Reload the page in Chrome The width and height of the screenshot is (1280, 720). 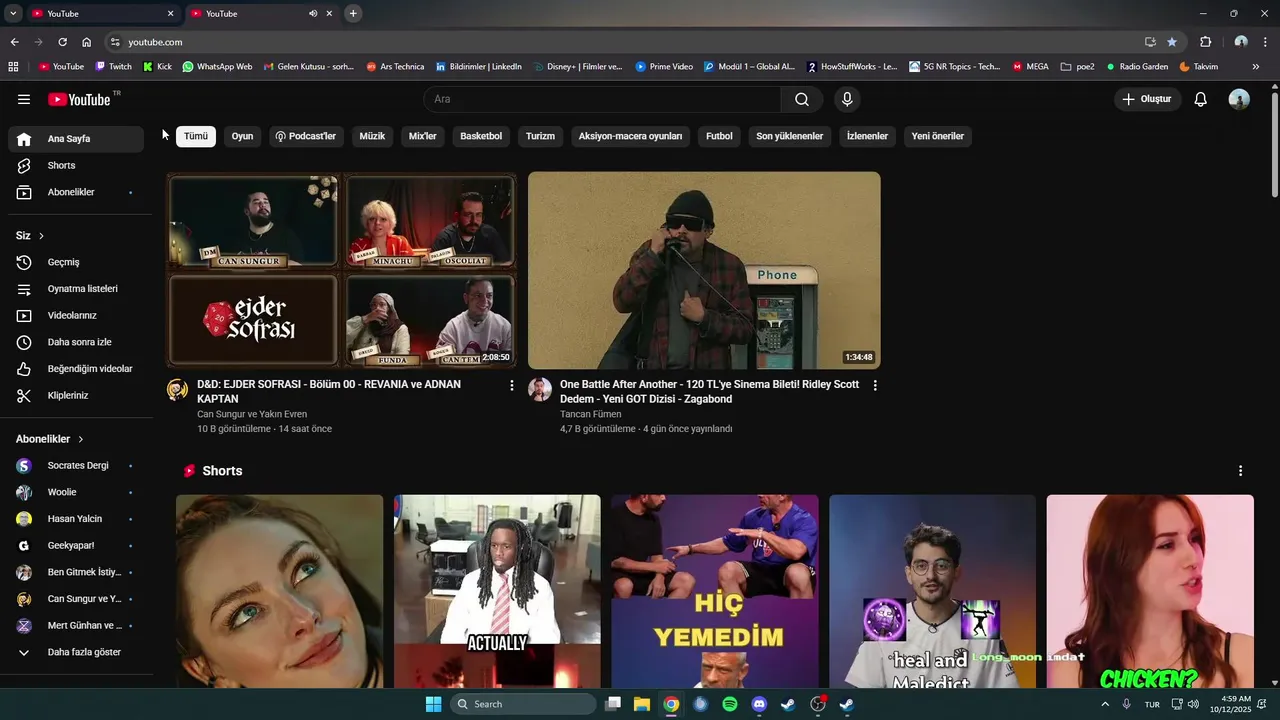(62, 42)
